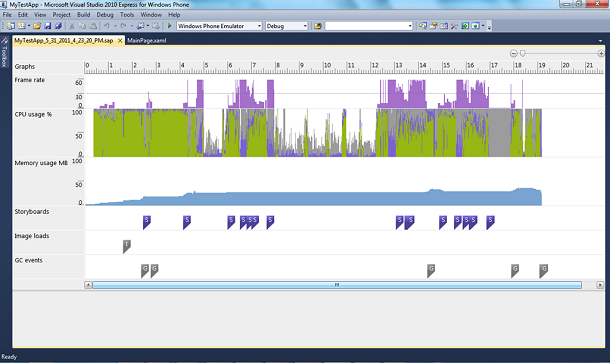The image size is (610, 363).
Task: Open the Help menu
Action: (x=174, y=15)
